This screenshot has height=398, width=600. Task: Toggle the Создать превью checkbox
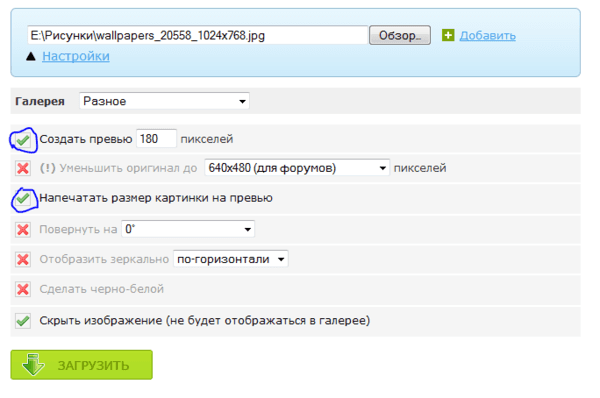(x=23, y=140)
